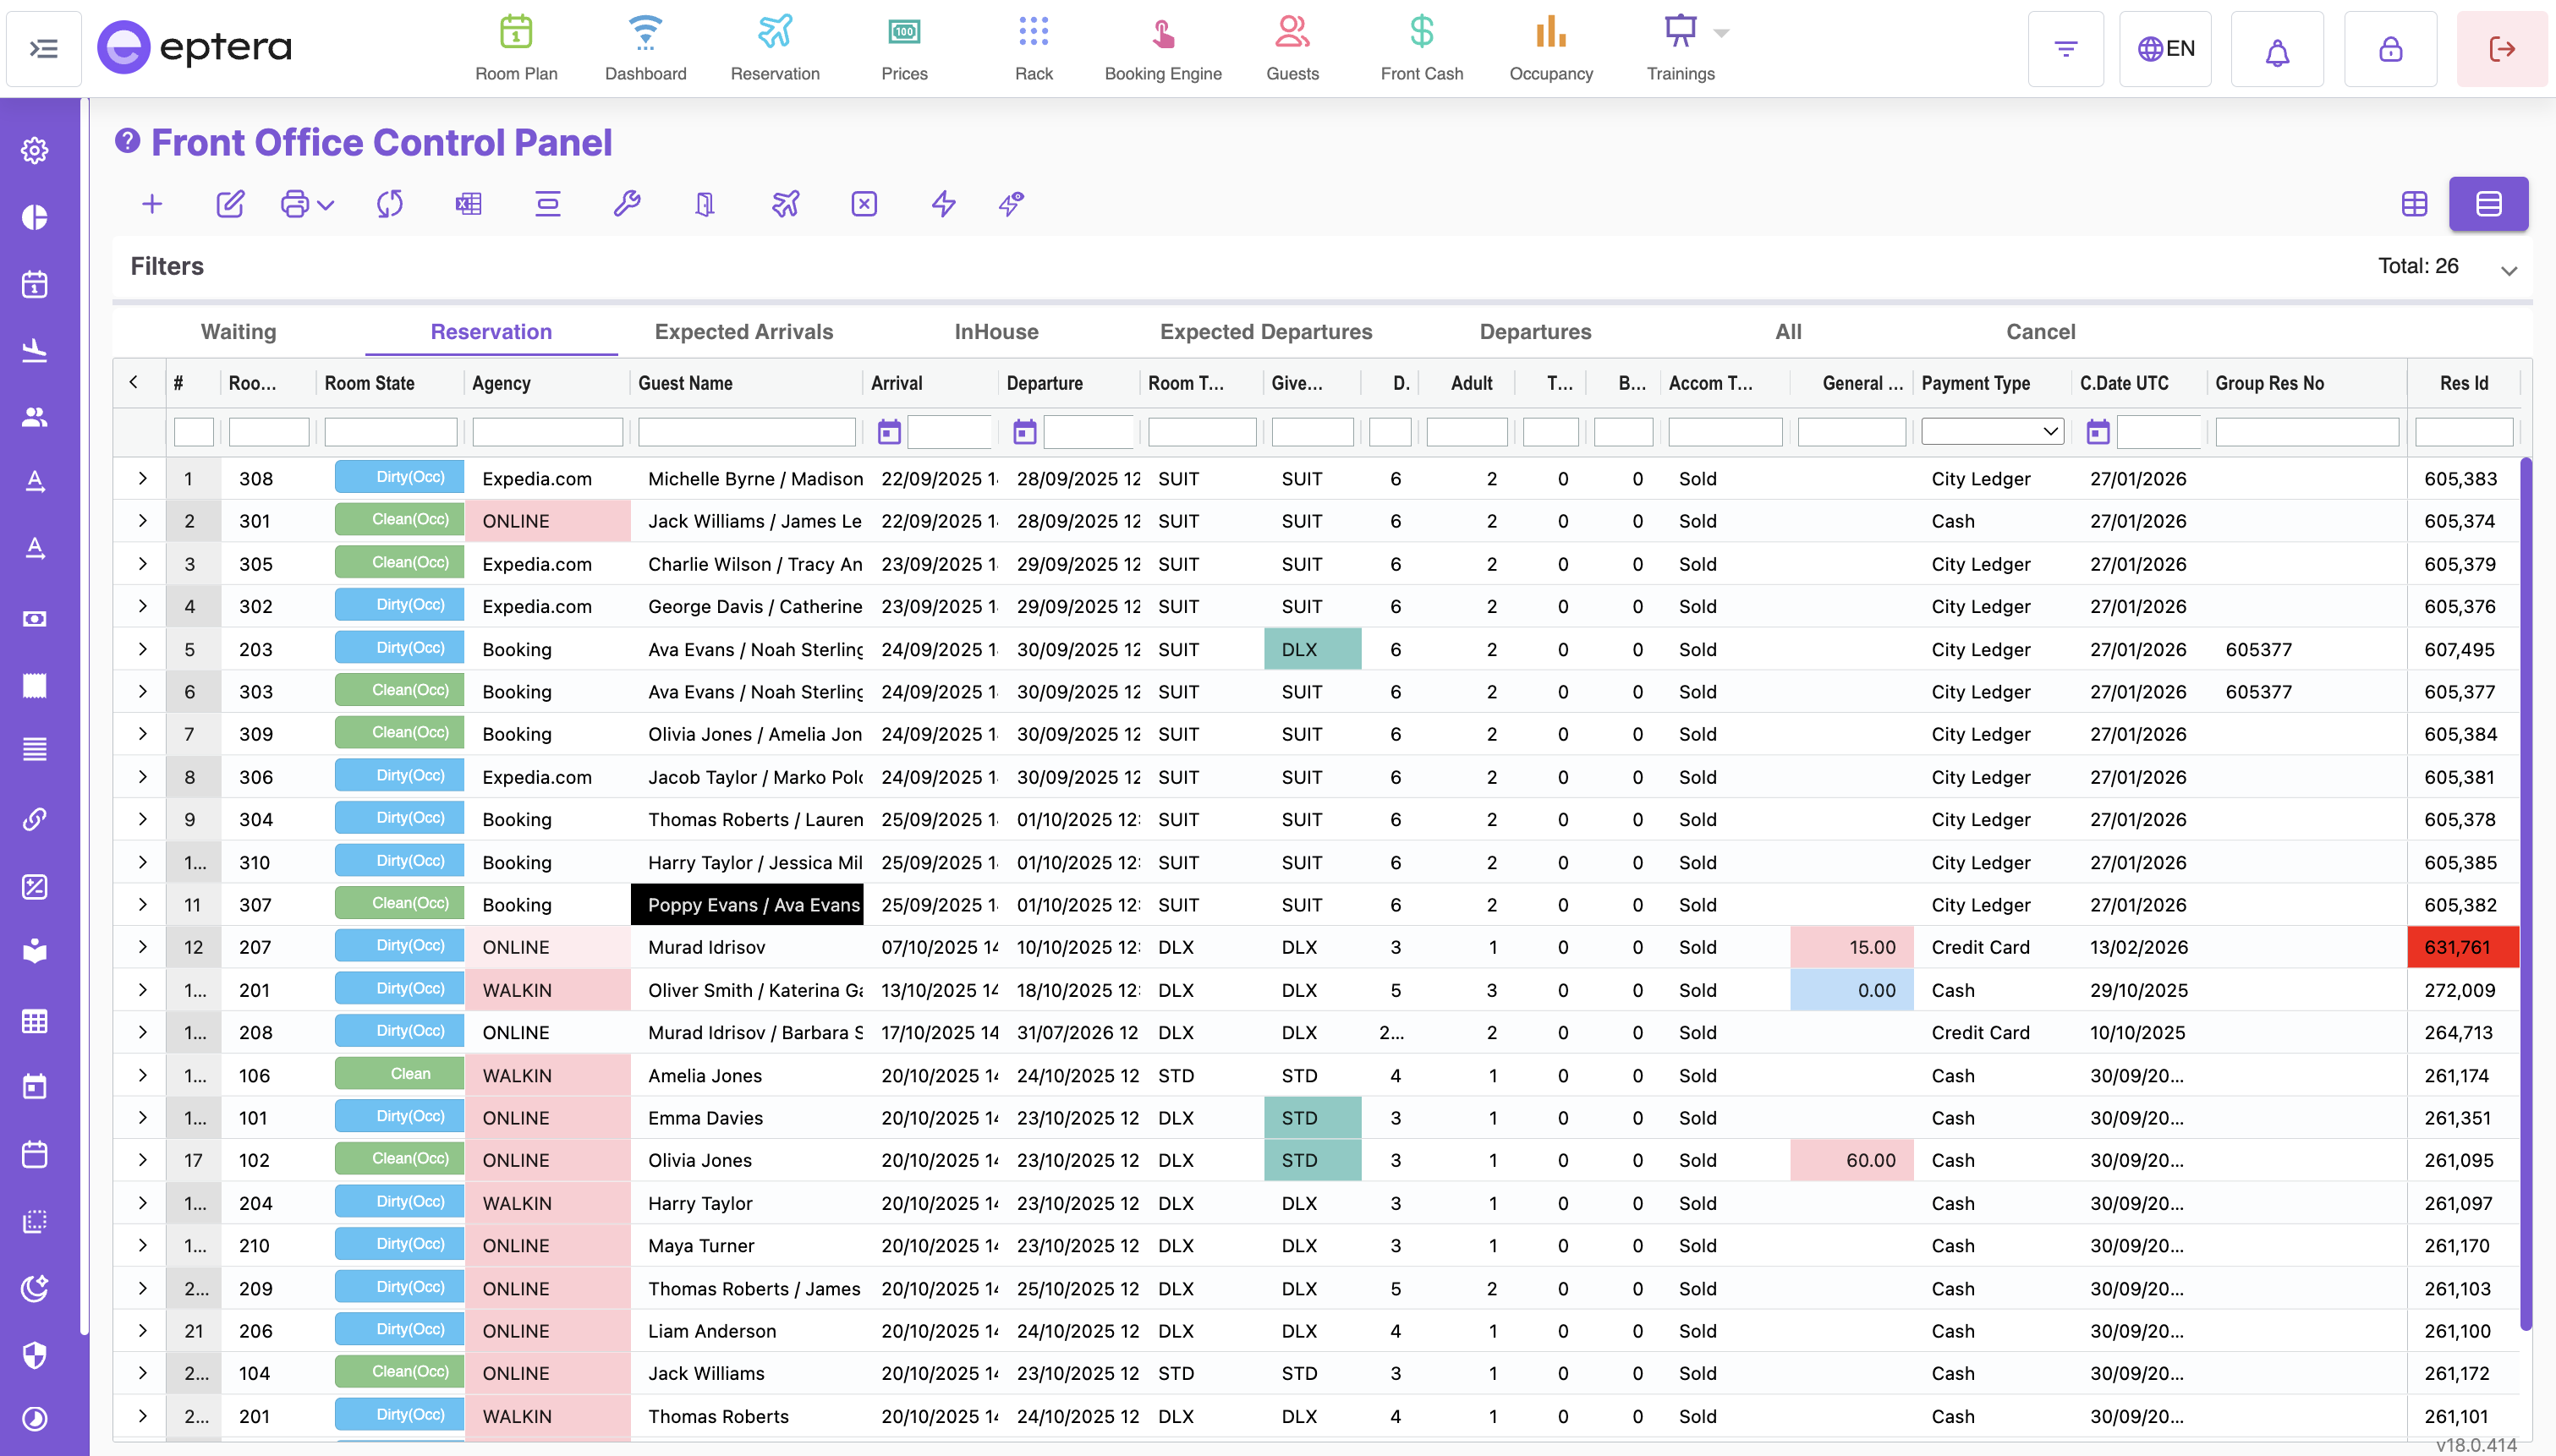Screen dimensions: 2556x1456
Task: Collapse the sidebar menu toggle
Action: (44, 48)
